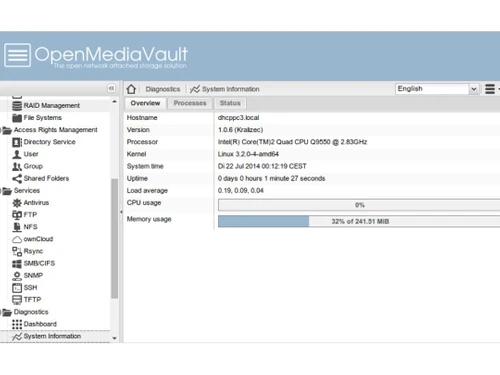The height and width of the screenshot is (375, 500).
Task: Click the sidebar vertical scrollbar thumb
Action: click(x=114, y=238)
